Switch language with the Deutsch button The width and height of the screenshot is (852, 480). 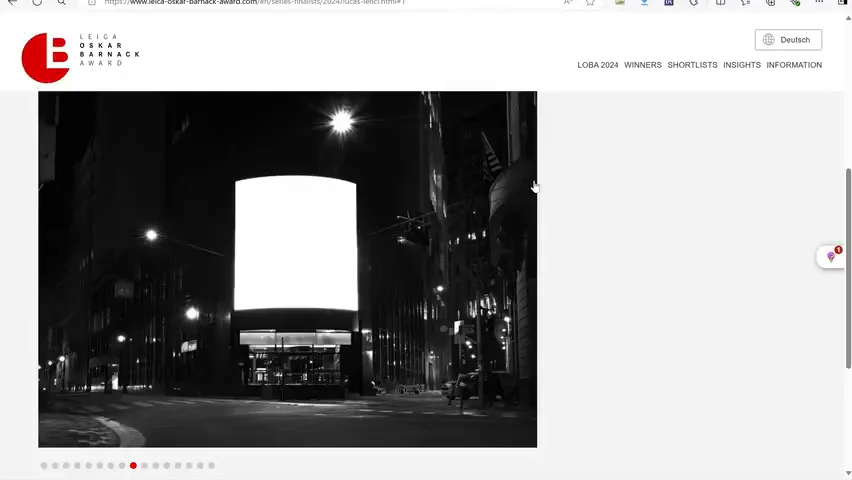click(x=788, y=40)
